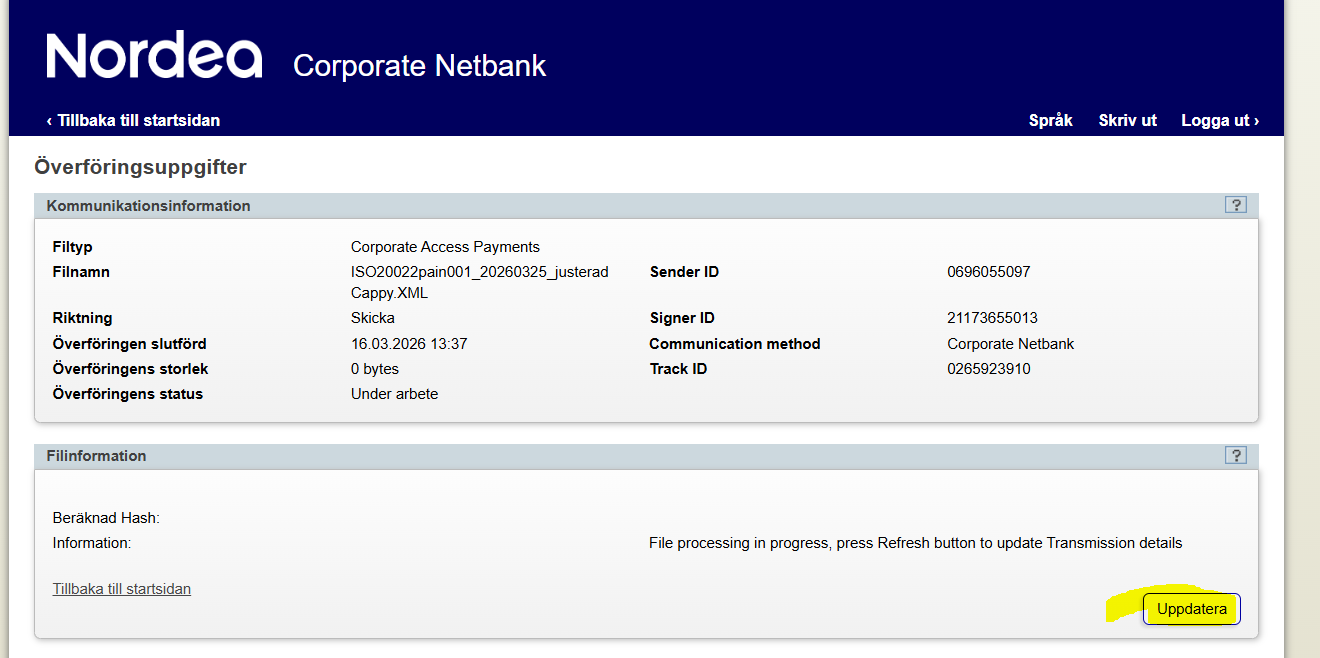Click the Filinformation section header bar
This screenshot has width=1320, height=658.
pos(646,455)
